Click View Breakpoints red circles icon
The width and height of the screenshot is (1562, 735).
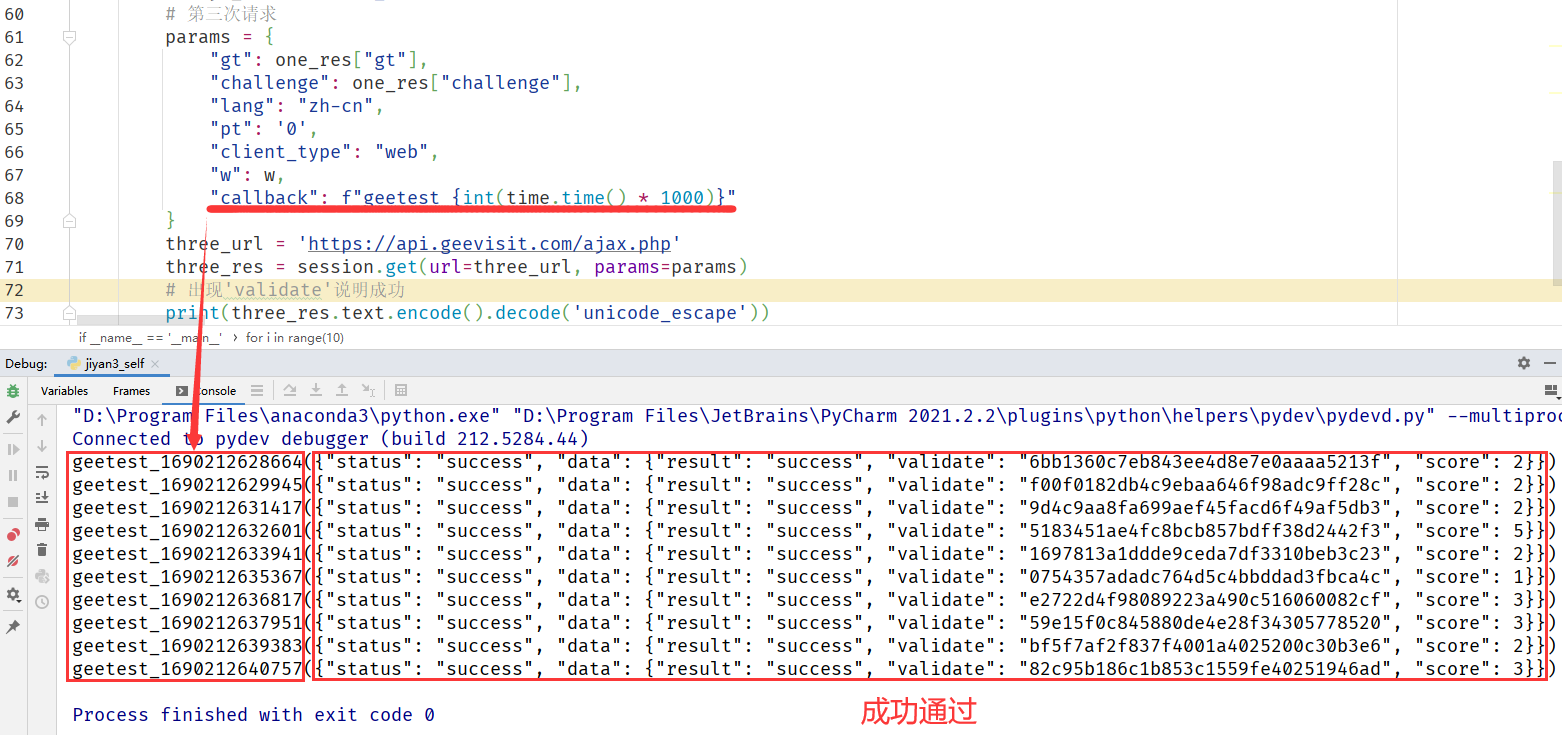(13, 534)
